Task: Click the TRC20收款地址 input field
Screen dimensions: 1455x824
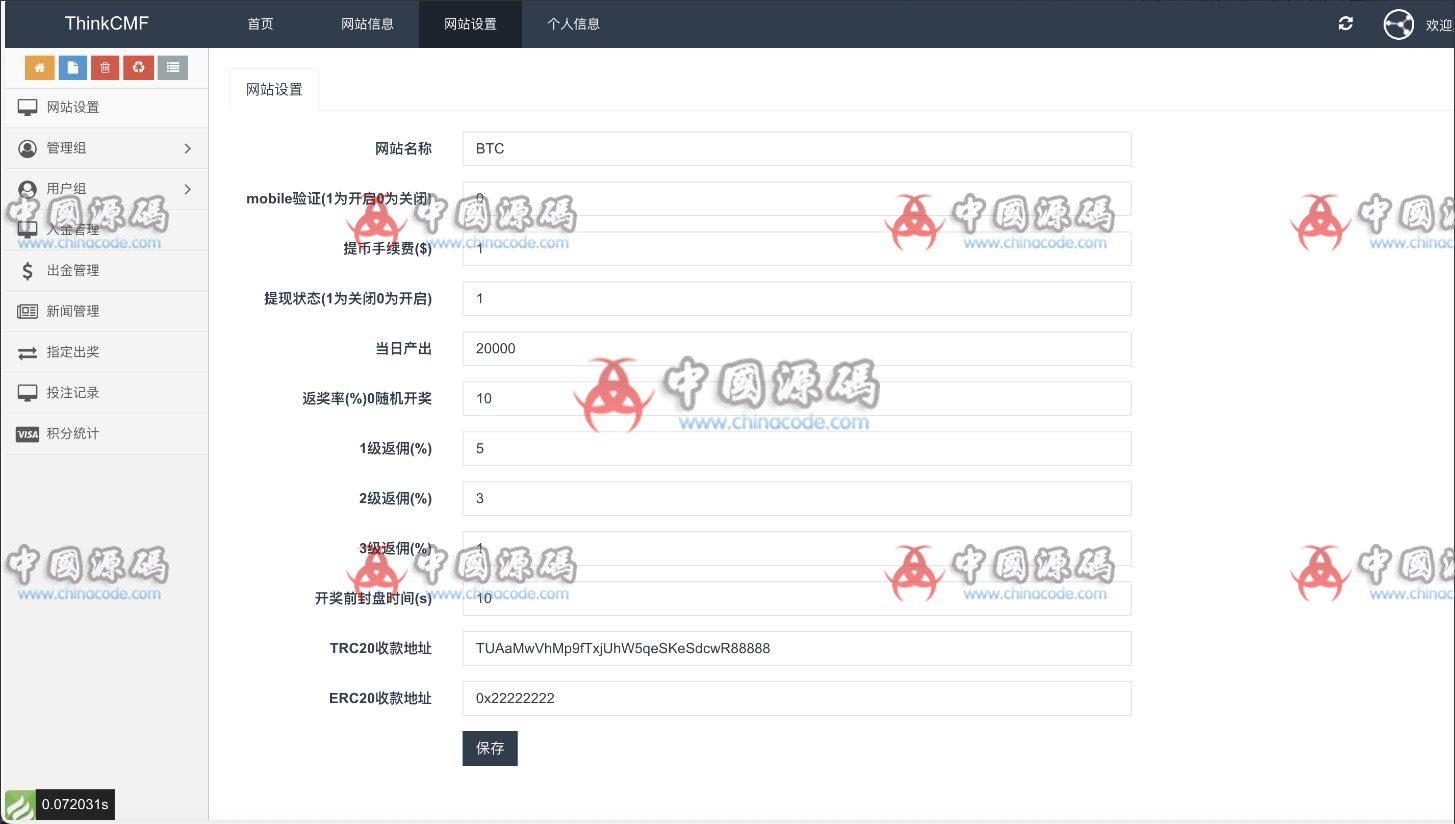Action: pyautogui.click(x=797, y=648)
